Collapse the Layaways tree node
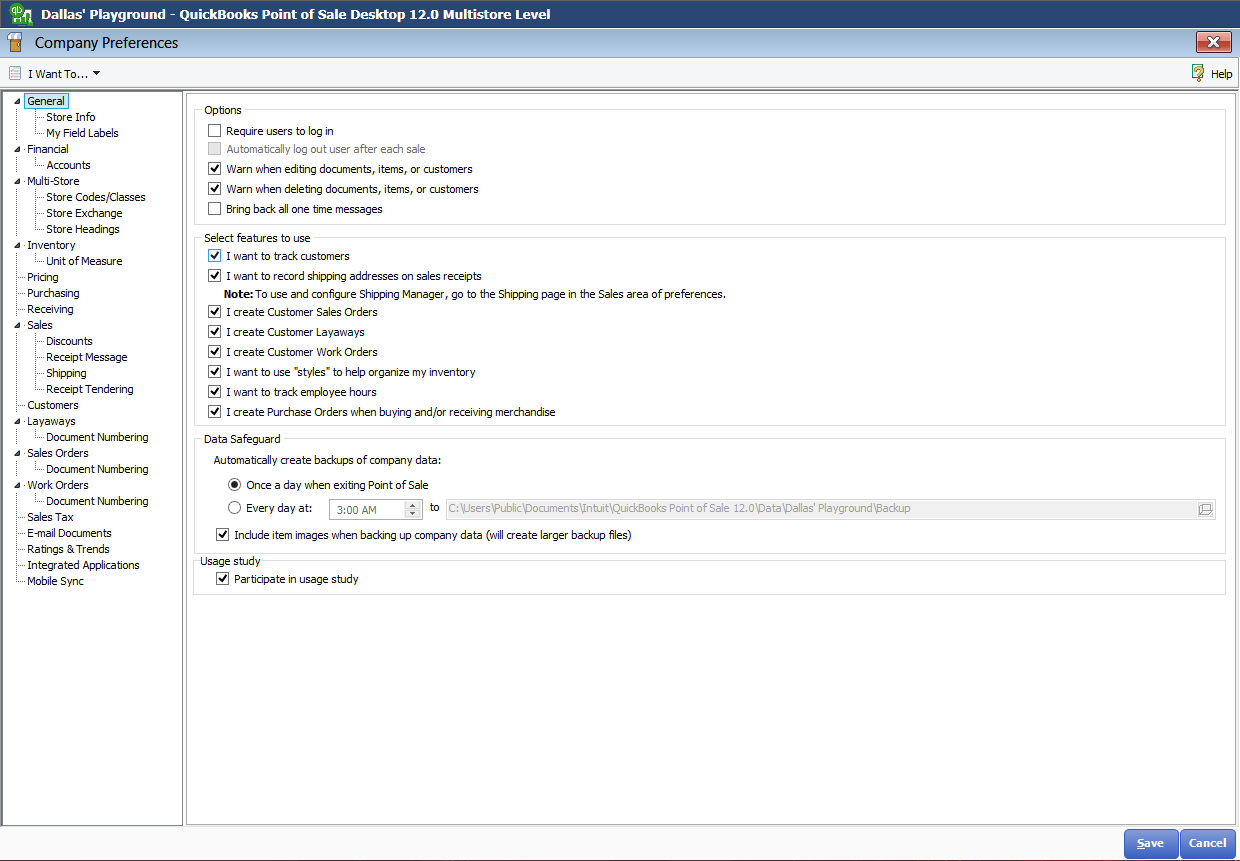The image size is (1240, 861). click(x=17, y=421)
